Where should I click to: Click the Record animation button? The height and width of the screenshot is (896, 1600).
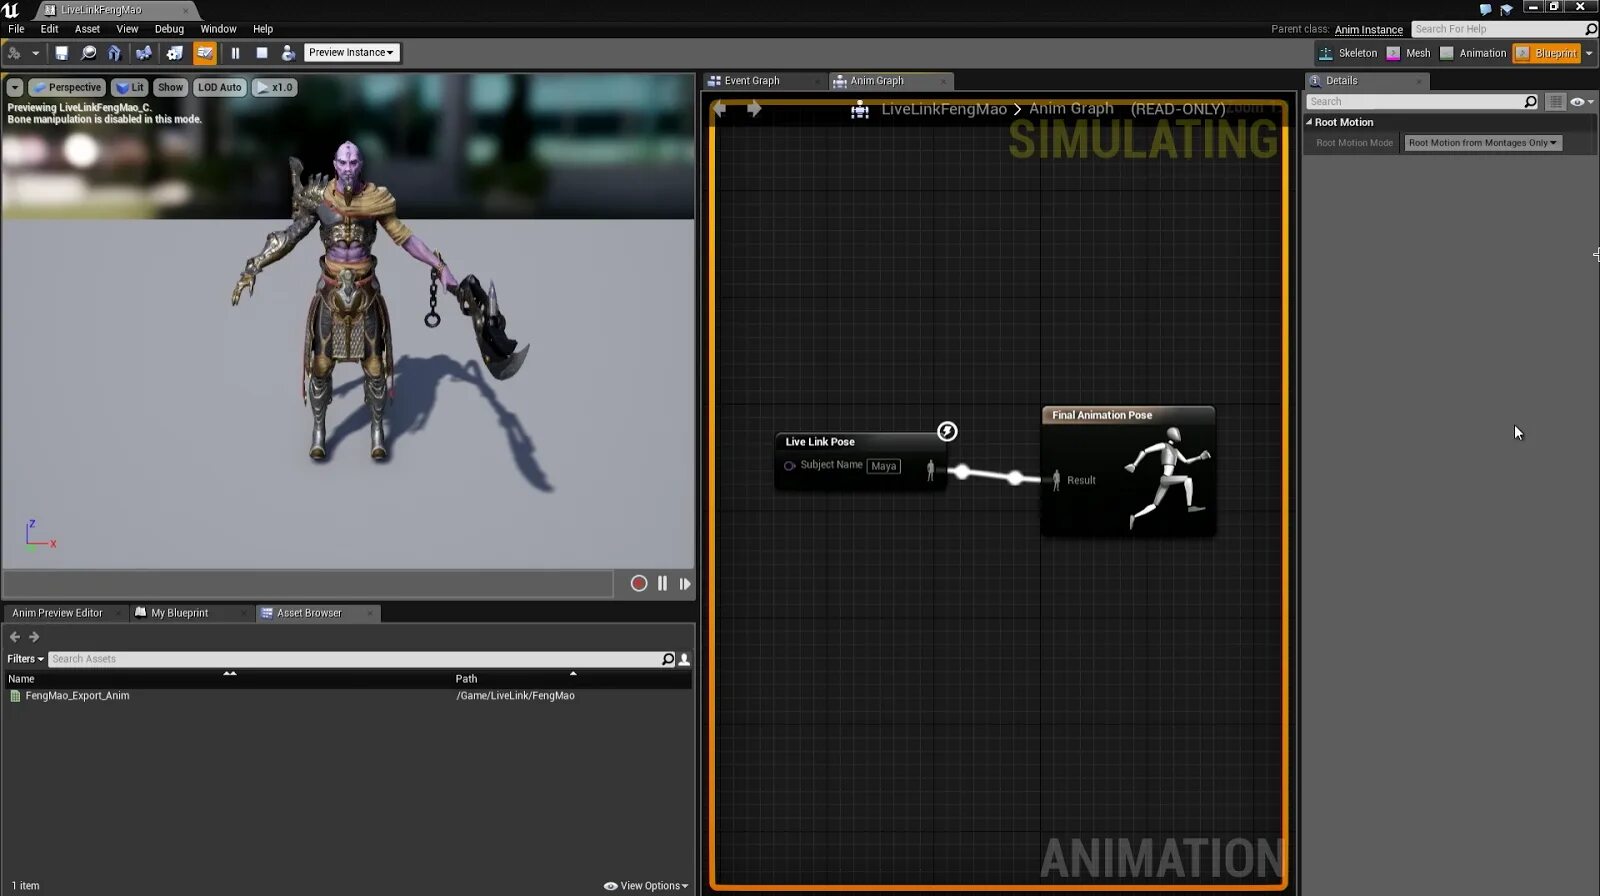point(639,584)
